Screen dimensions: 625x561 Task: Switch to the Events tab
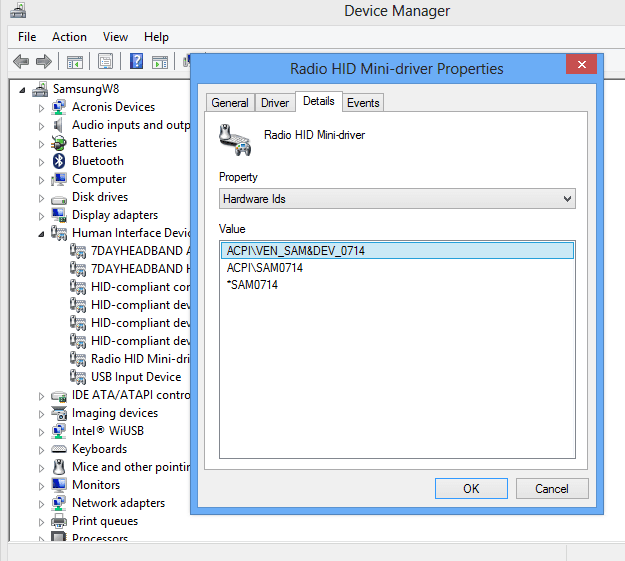(363, 103)
